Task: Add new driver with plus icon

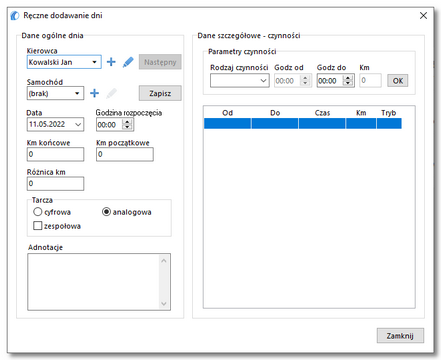Action: [x=111, y=62]
